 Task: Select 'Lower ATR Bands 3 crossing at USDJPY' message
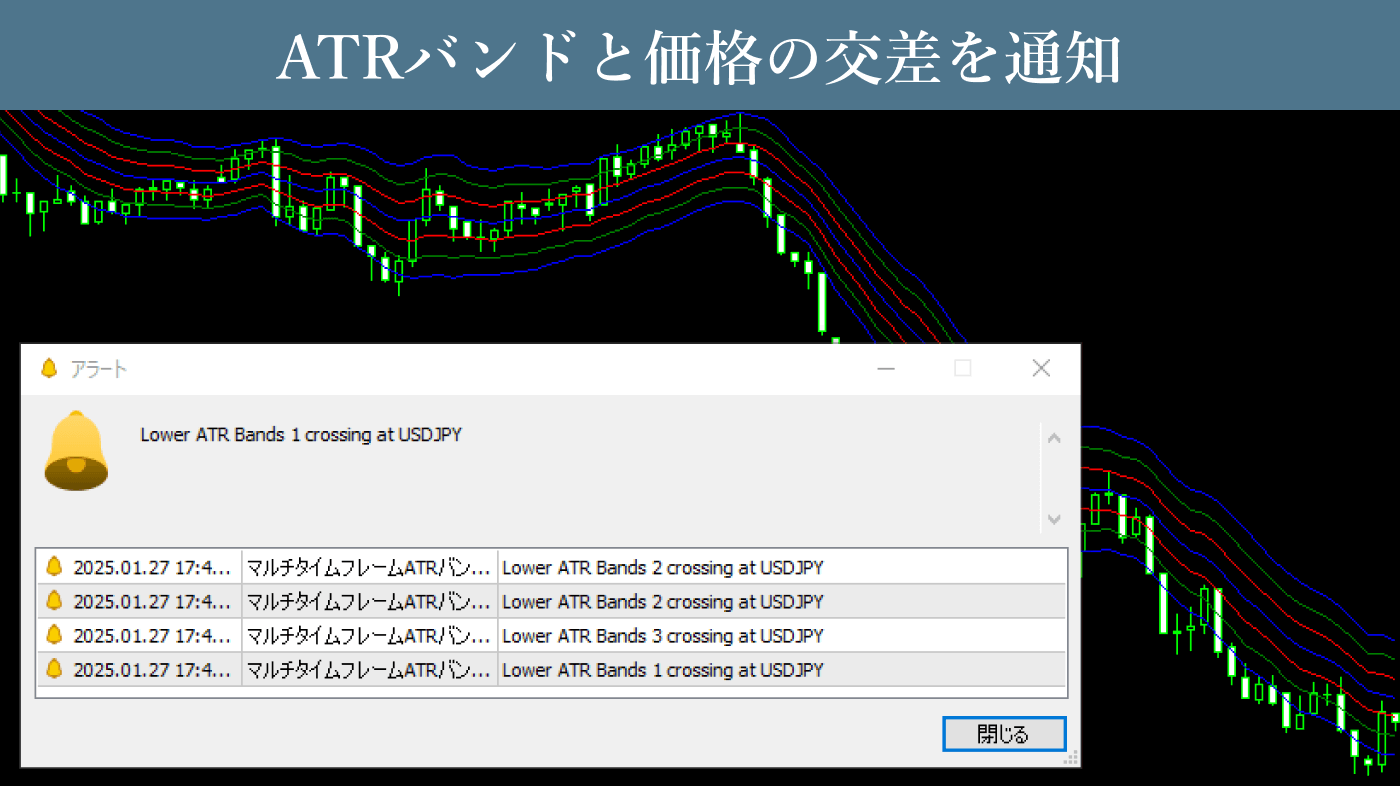click(662, 636)
